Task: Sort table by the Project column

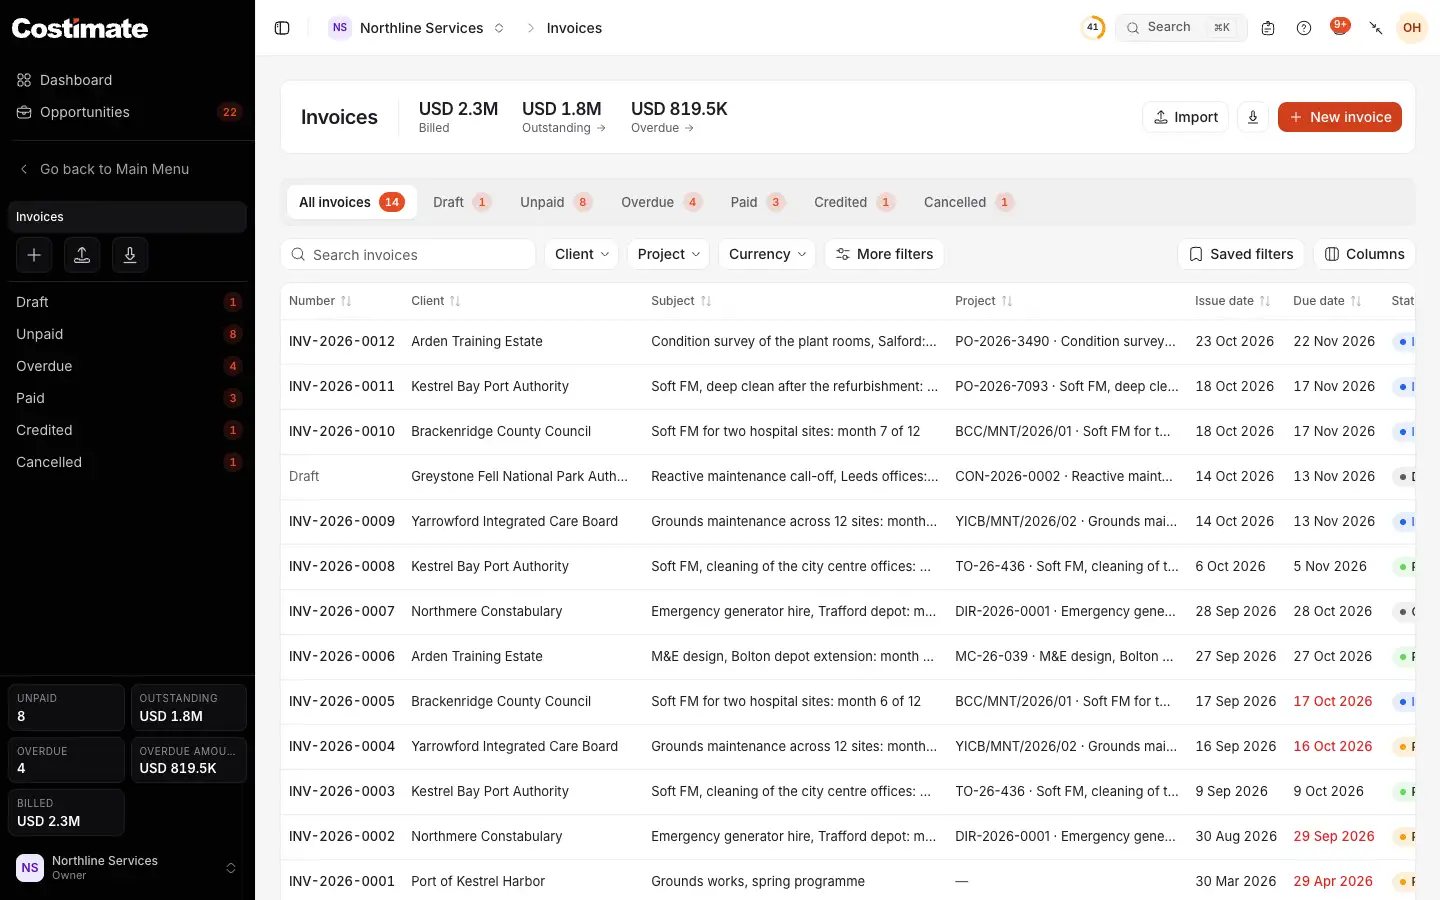Action: point(984,301)
